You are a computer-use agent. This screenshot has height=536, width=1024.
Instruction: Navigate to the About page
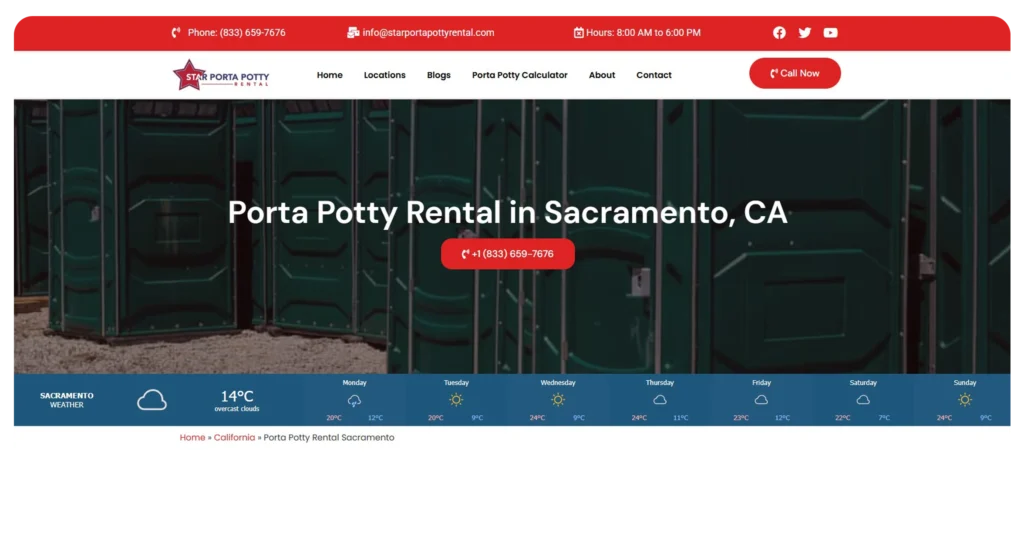tap(602, 75)
